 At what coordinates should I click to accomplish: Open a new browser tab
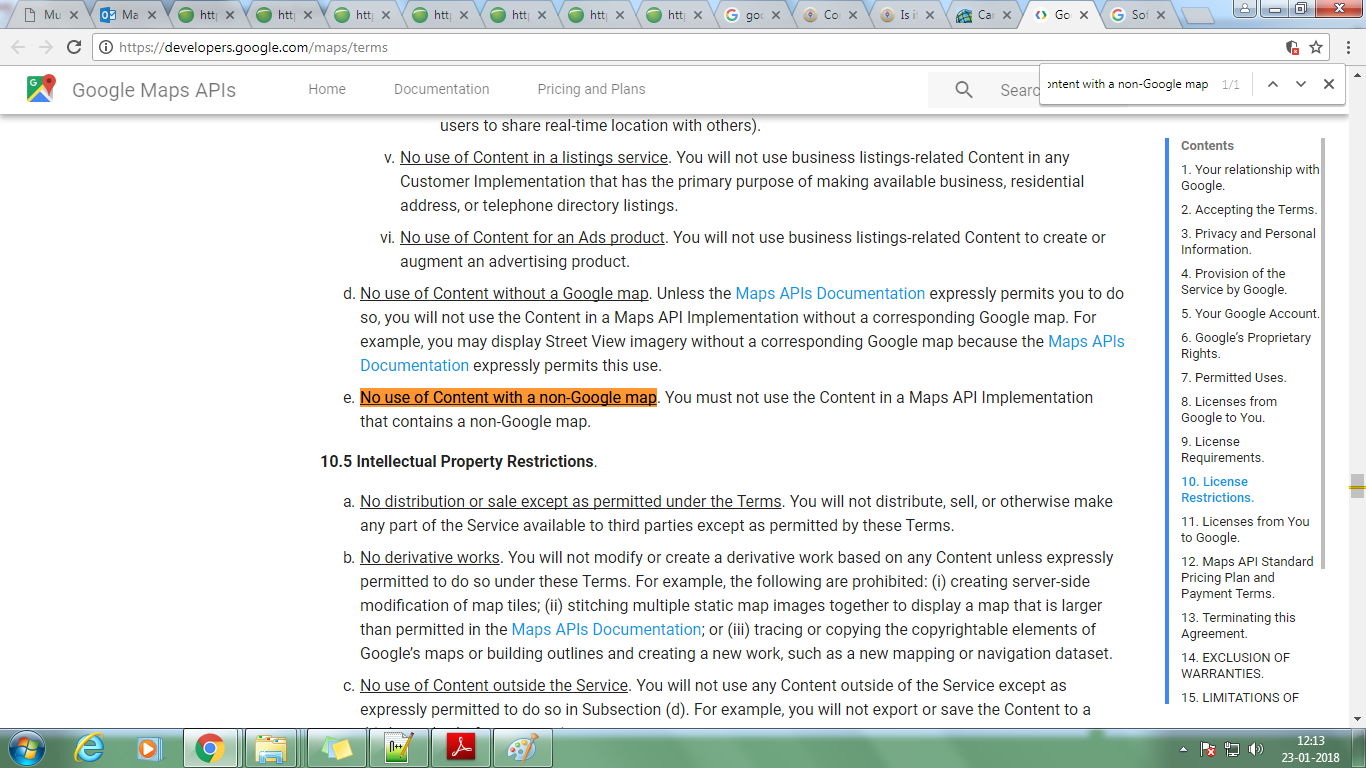(x=1200, y=16)
